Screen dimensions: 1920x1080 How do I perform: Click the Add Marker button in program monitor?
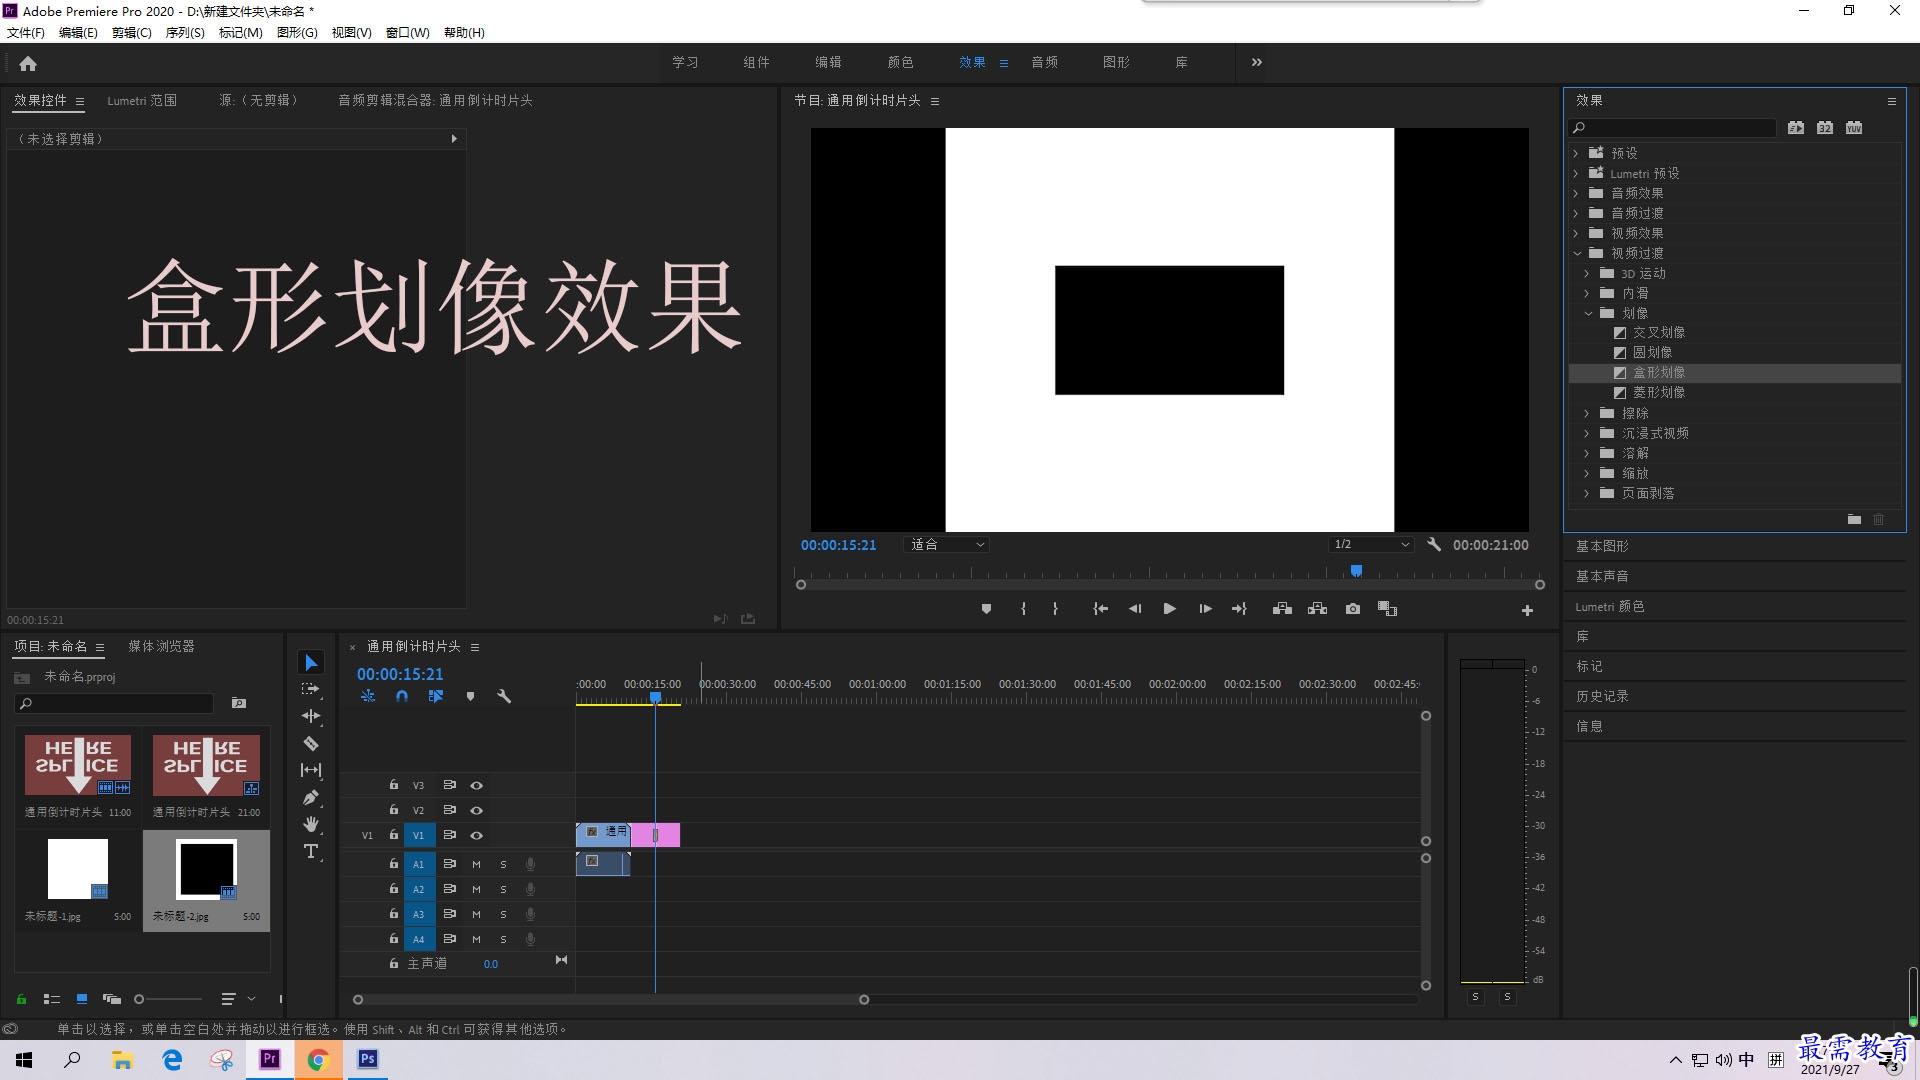click(x=986, y=609)
